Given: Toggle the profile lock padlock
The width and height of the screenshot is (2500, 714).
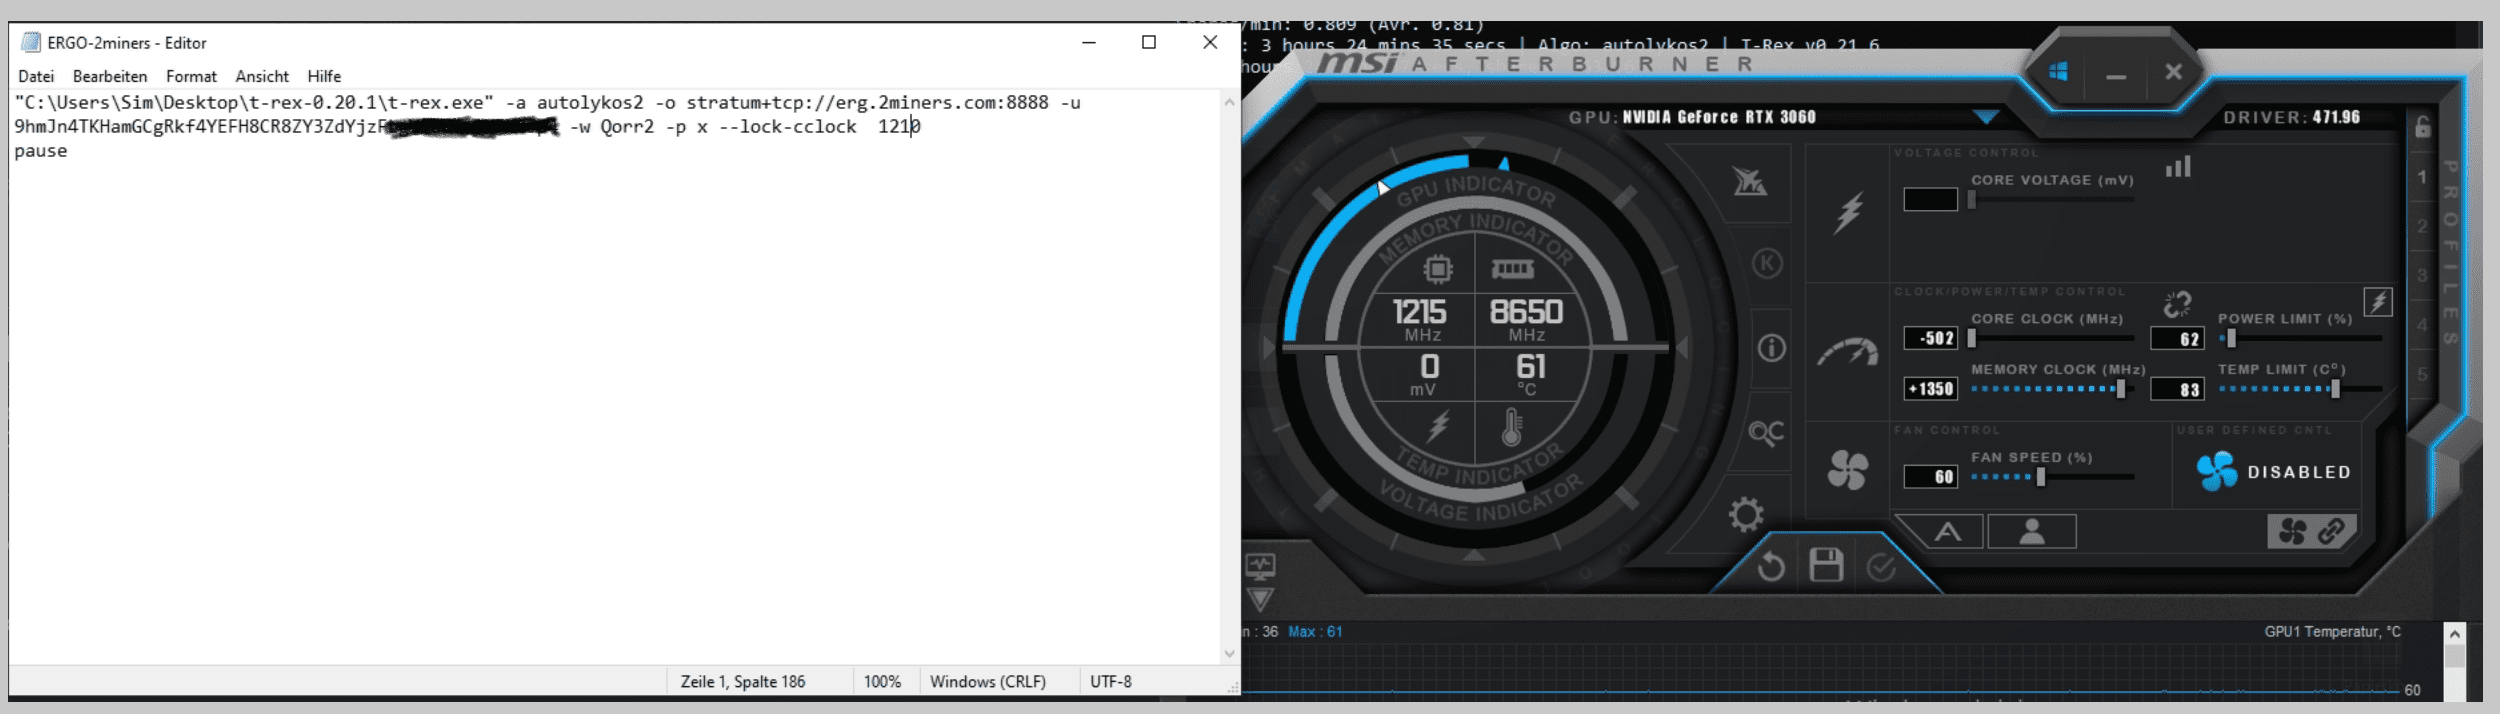Looking at the screenshot, I should 2422,127.
